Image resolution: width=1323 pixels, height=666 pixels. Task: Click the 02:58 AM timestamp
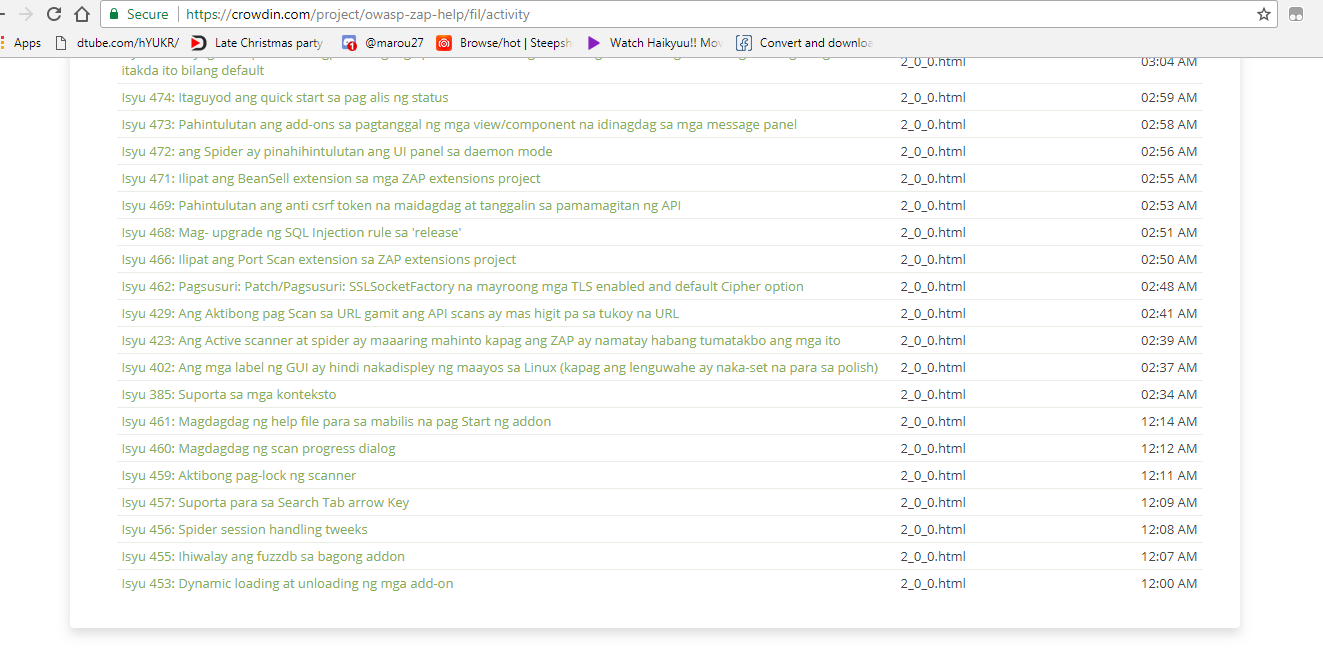click(x=1169, y=125)
